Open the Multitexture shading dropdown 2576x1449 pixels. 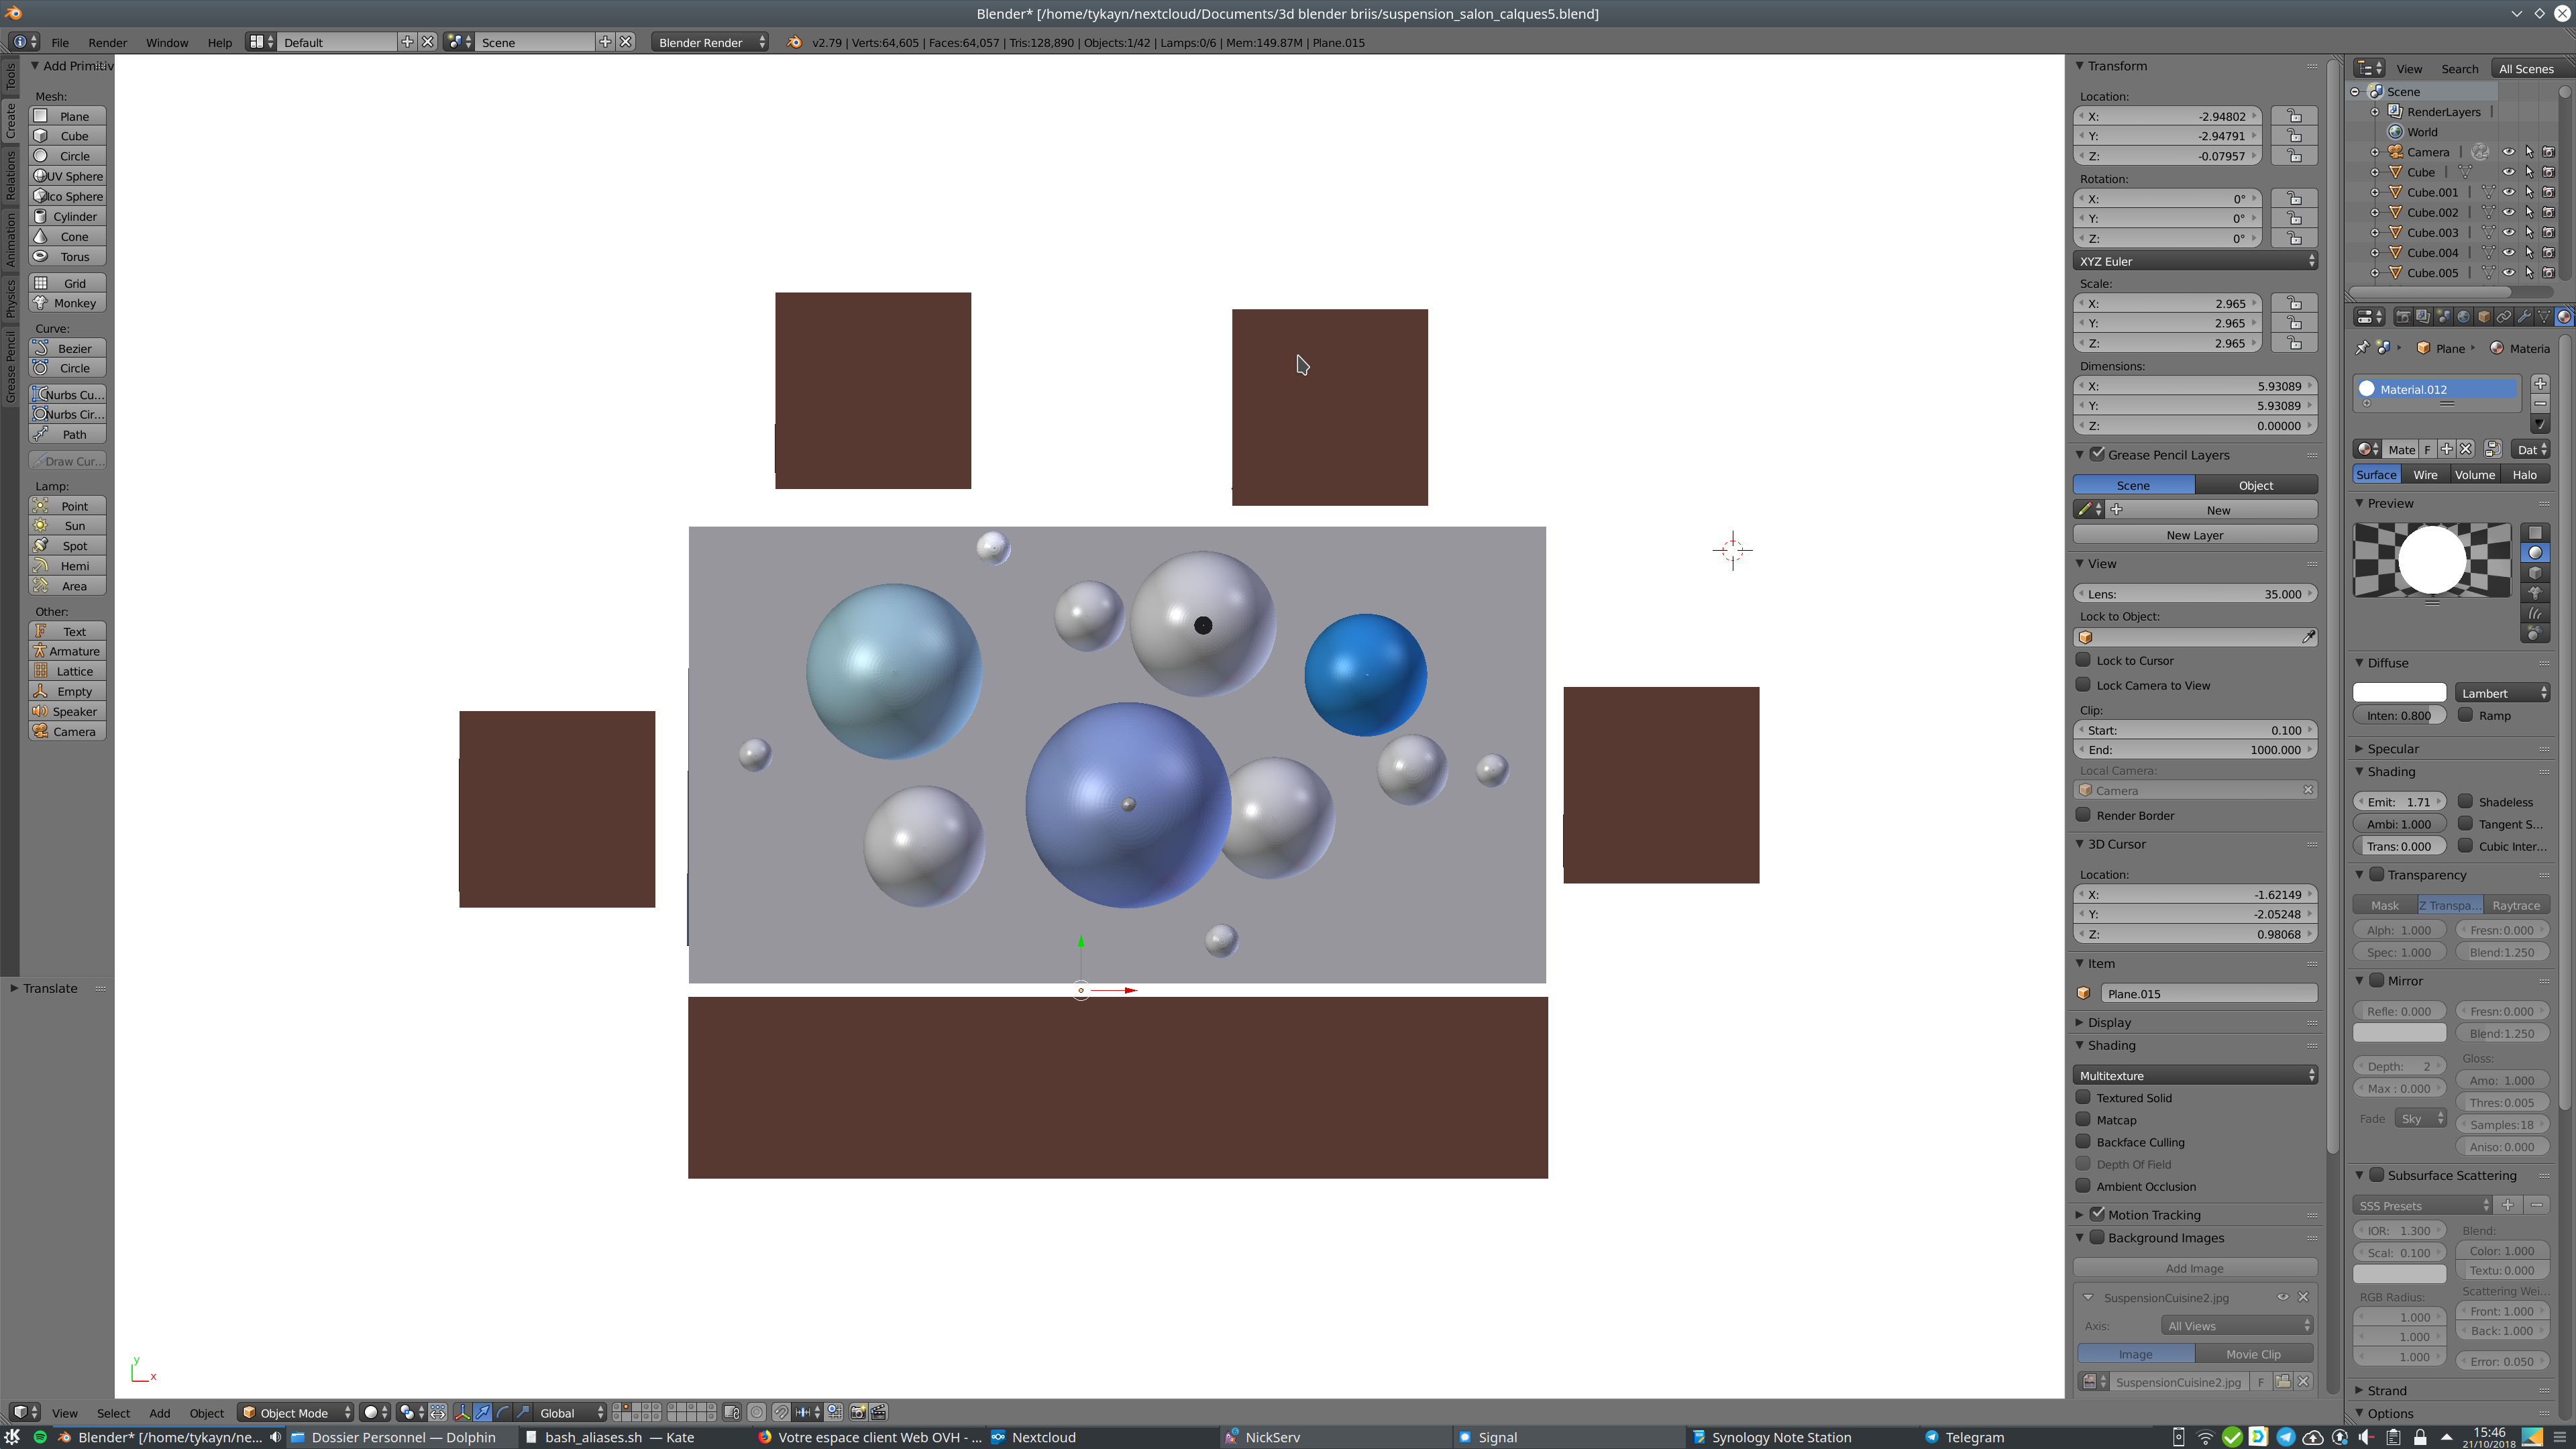pos(2195,1075)
